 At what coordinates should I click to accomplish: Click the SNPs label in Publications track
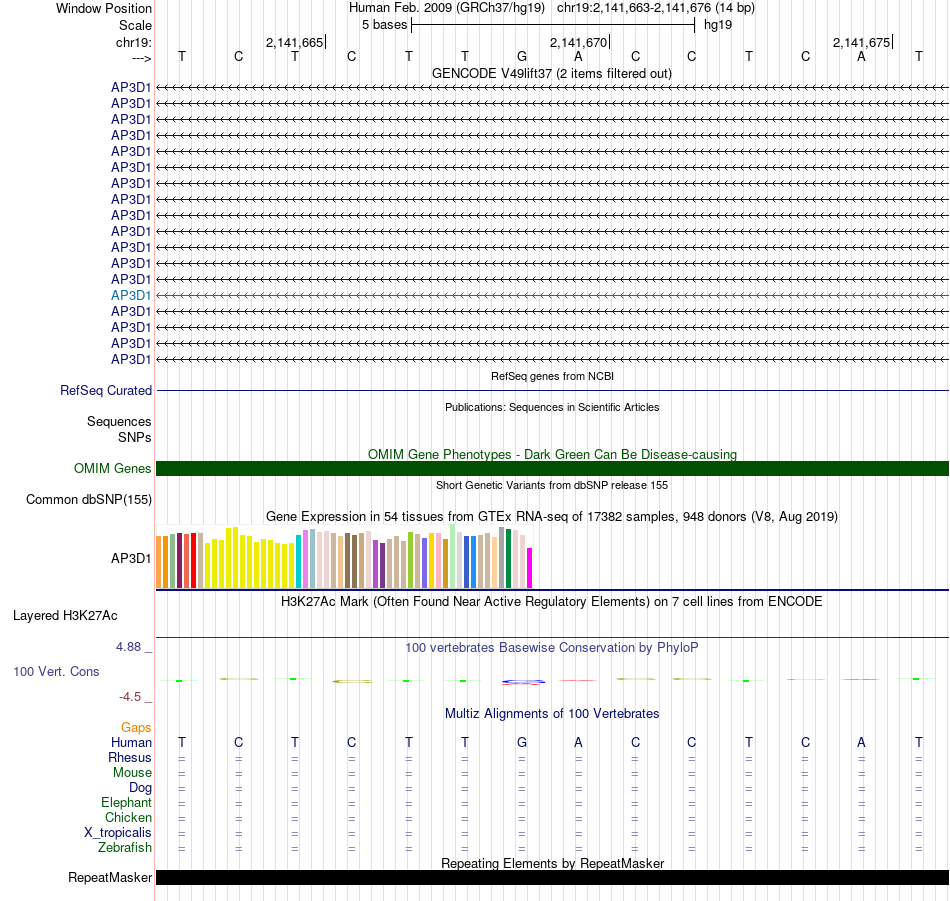(x=135, y=437)
